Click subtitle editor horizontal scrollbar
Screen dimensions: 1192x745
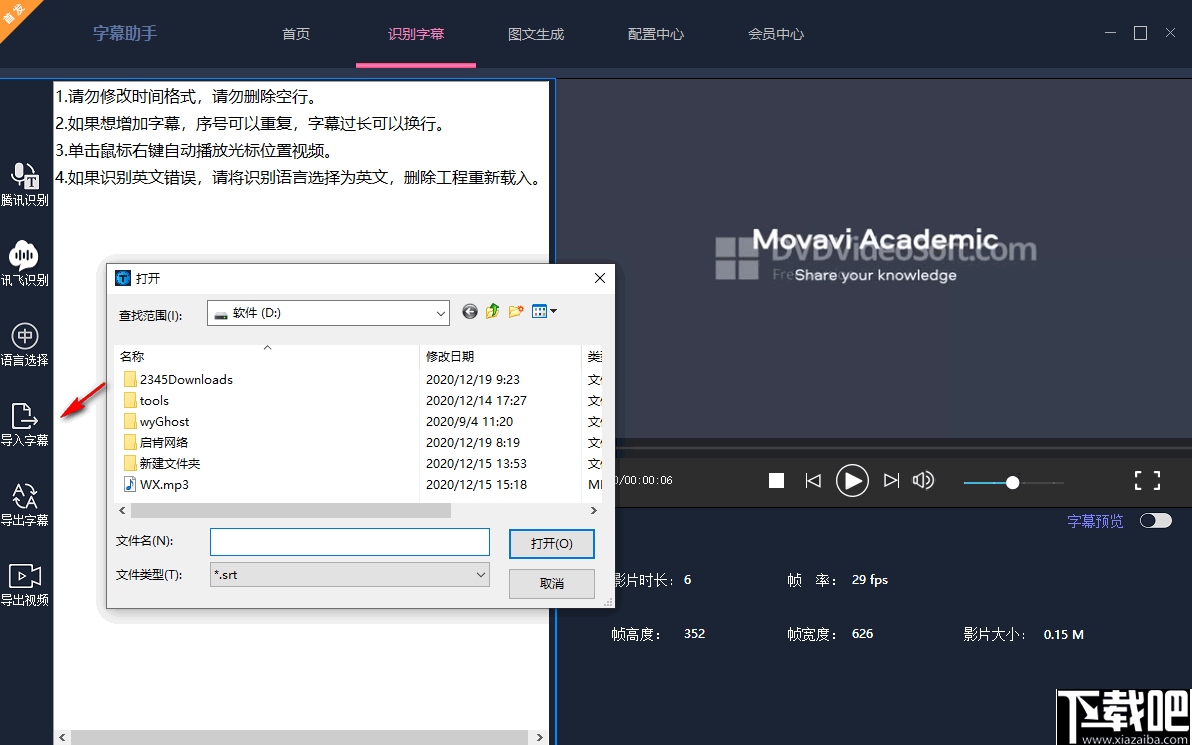point(300,737)
